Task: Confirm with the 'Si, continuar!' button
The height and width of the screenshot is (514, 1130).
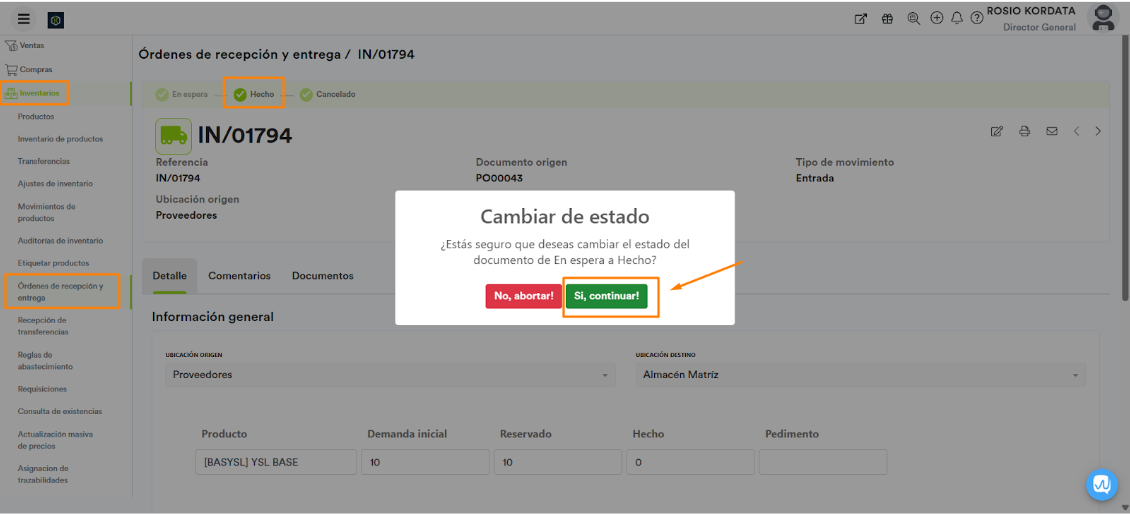Action: coord(607,296)
